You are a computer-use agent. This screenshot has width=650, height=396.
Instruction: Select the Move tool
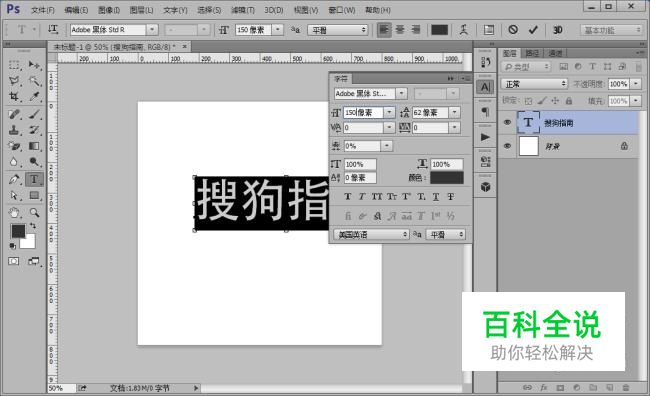[34, 65]
